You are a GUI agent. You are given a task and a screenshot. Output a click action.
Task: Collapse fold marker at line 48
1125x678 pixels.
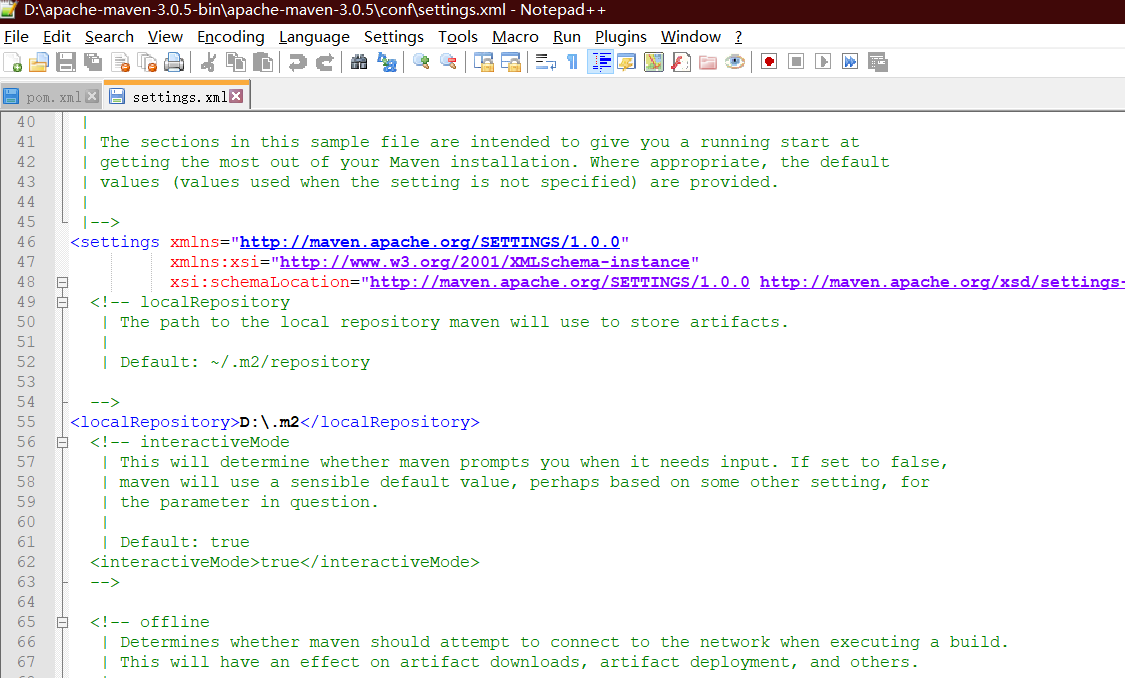click(x=62, y=283)
